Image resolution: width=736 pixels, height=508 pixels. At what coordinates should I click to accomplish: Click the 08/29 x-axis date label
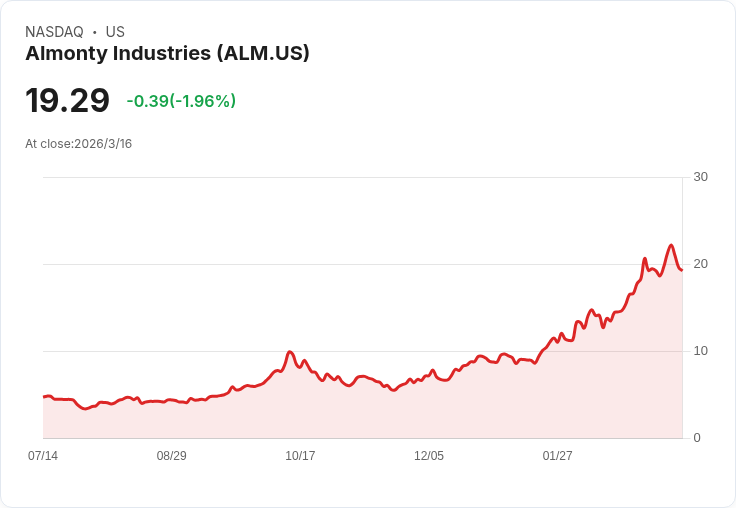(x=171, y=455)
